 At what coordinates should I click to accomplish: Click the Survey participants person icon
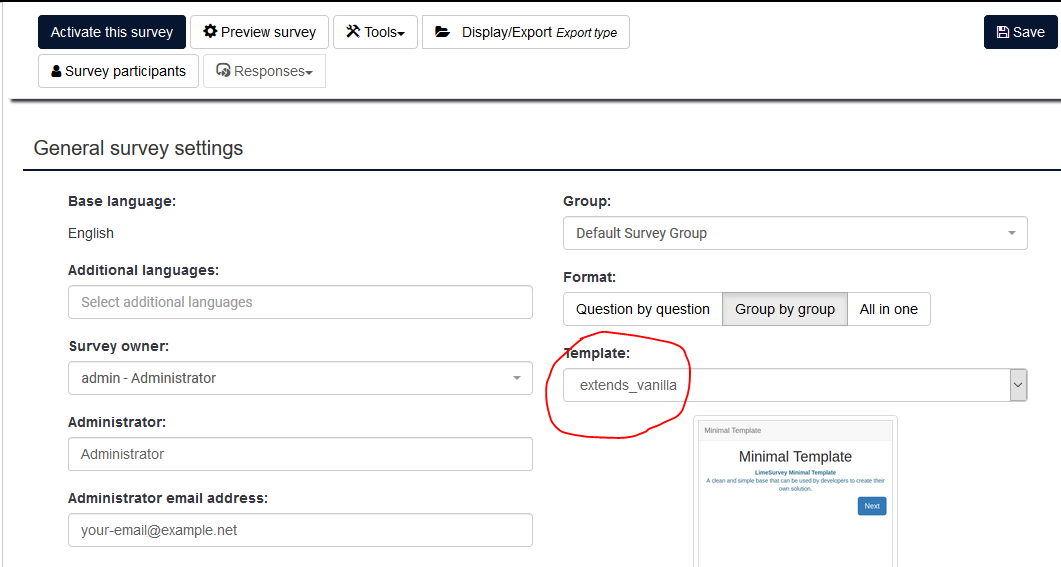(x=56, y=71)
